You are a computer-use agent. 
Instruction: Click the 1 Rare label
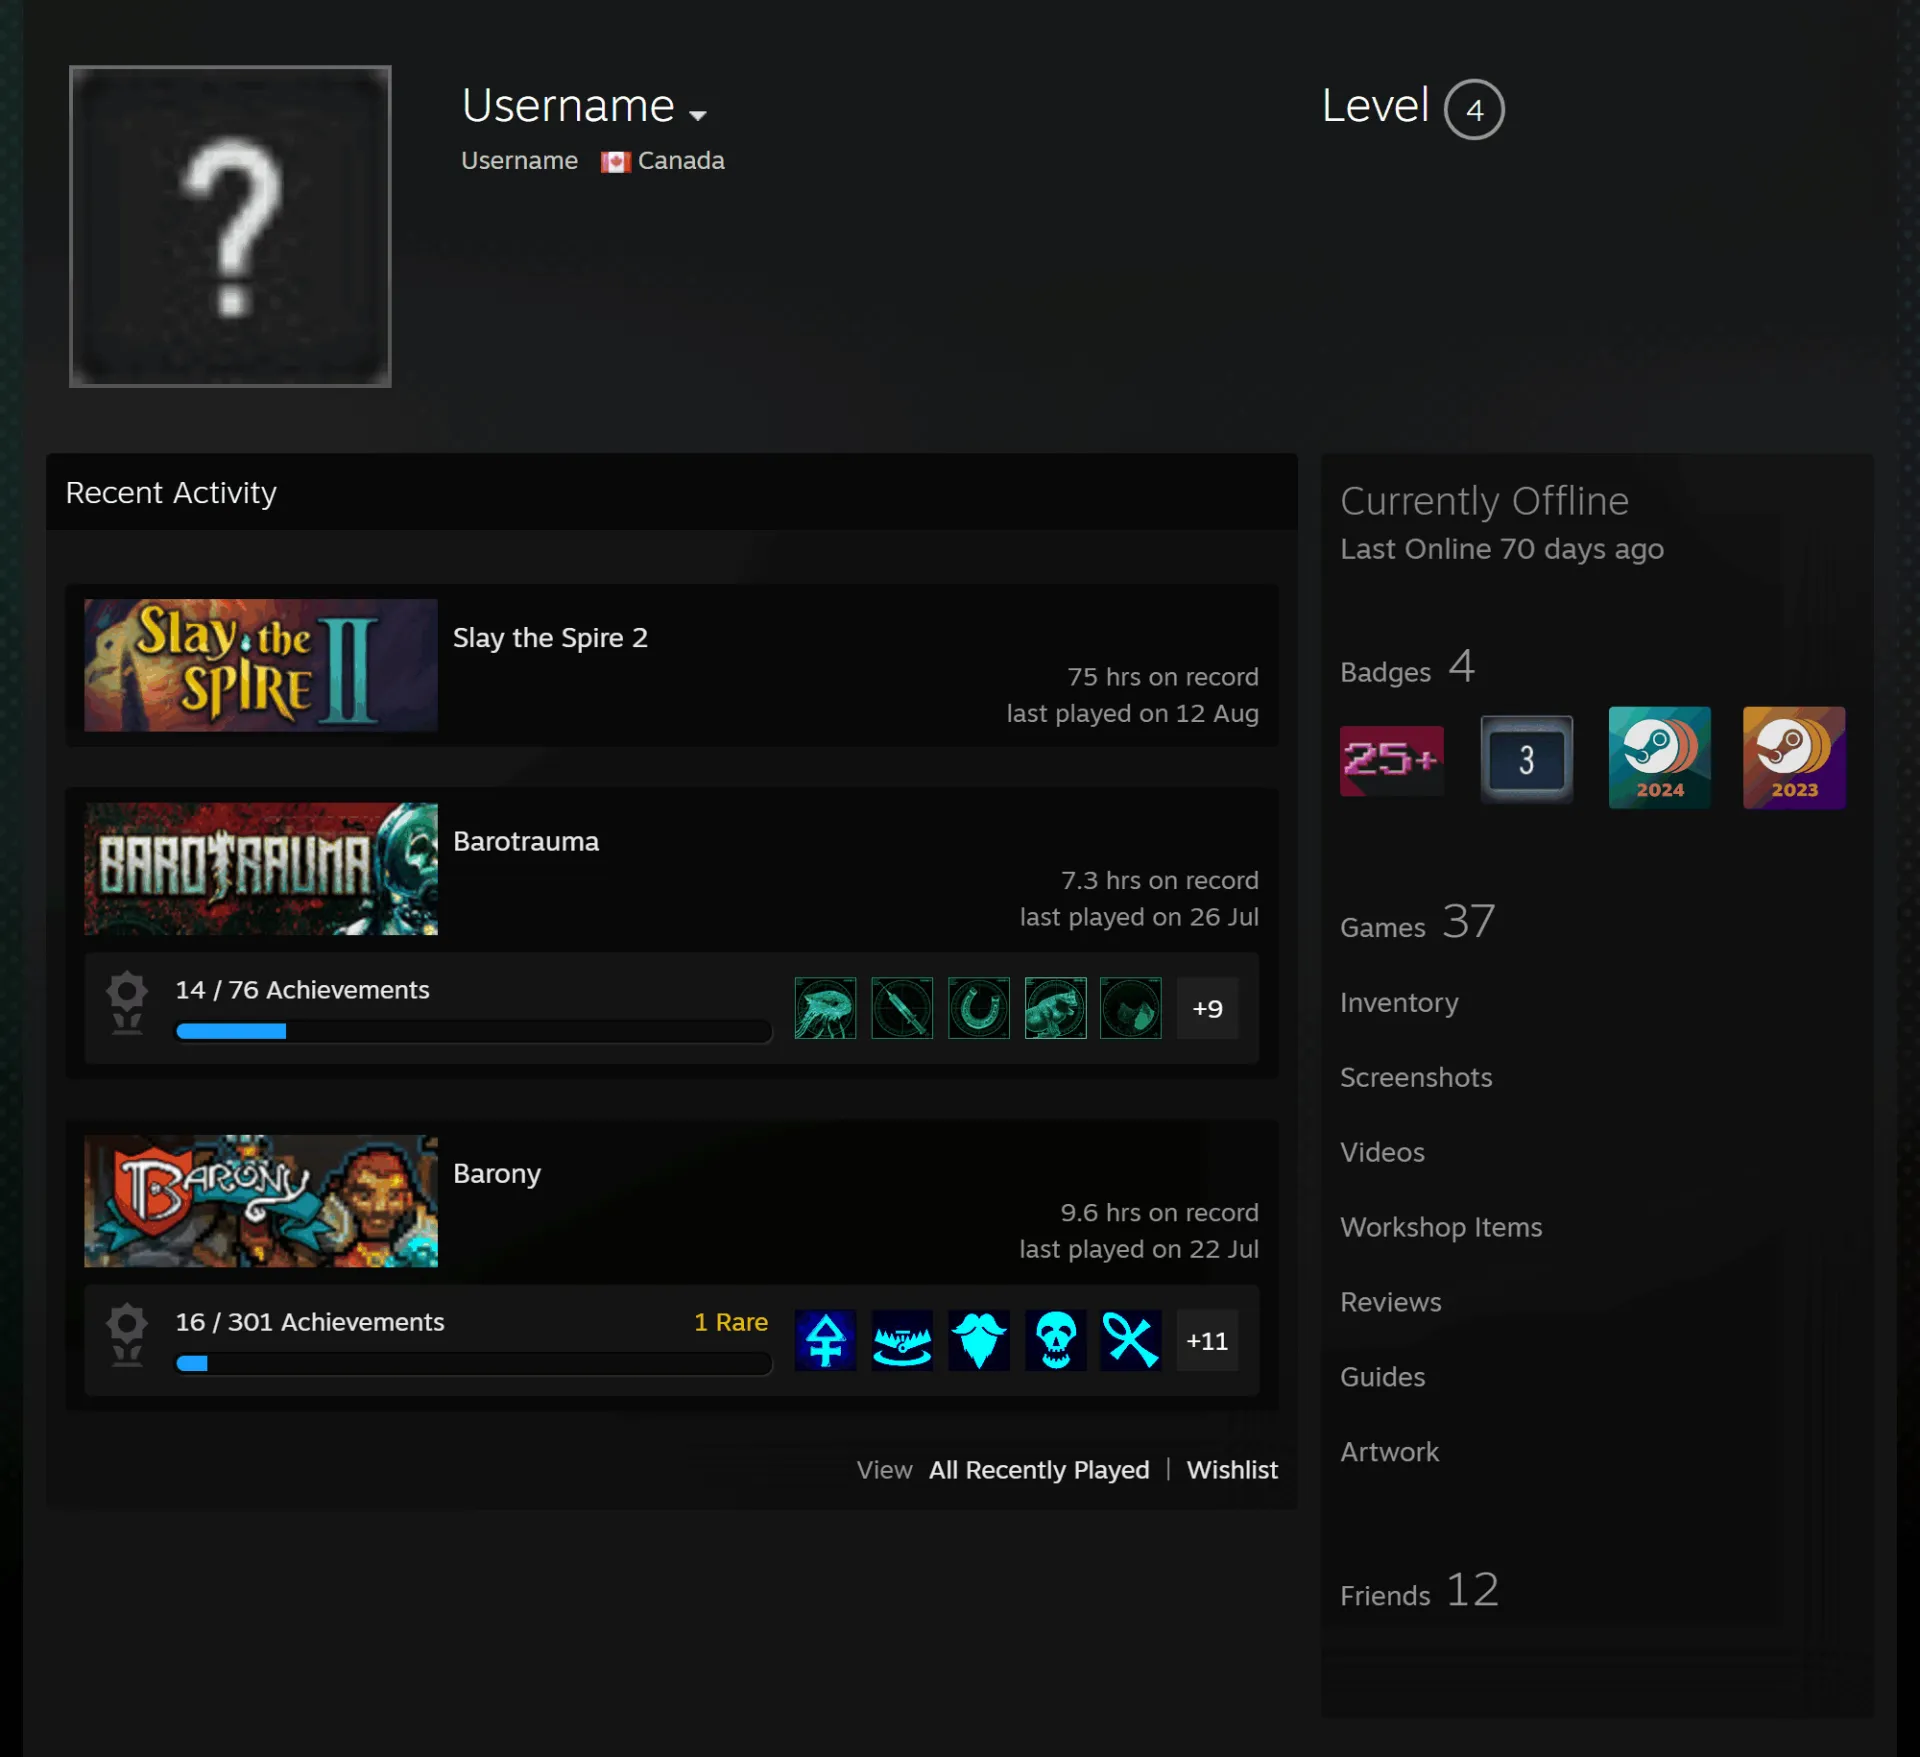coord(731,1322)
